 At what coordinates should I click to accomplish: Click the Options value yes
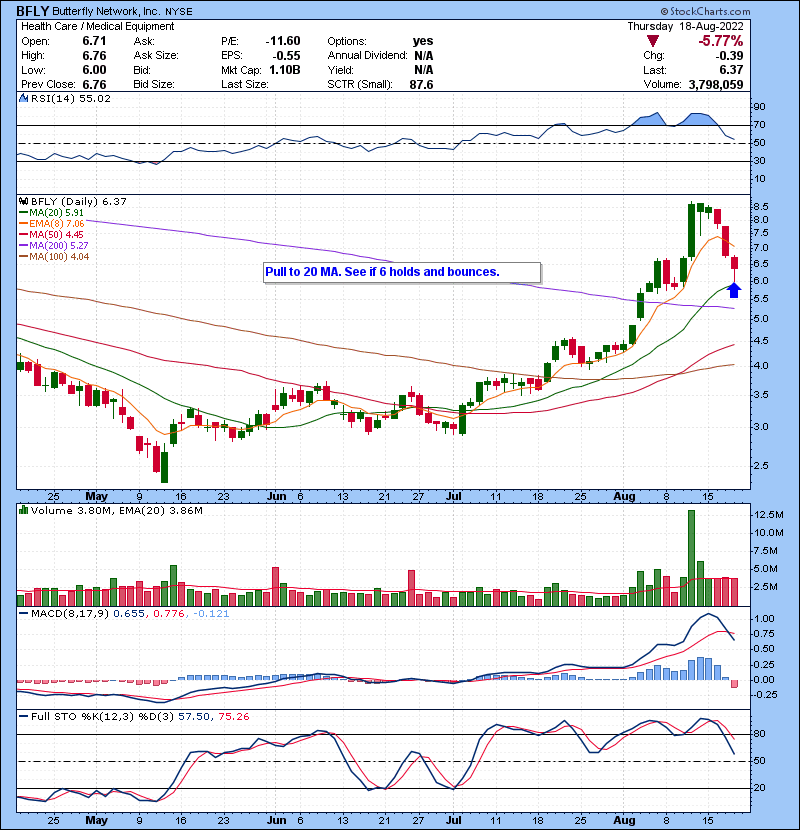[423, 41]
